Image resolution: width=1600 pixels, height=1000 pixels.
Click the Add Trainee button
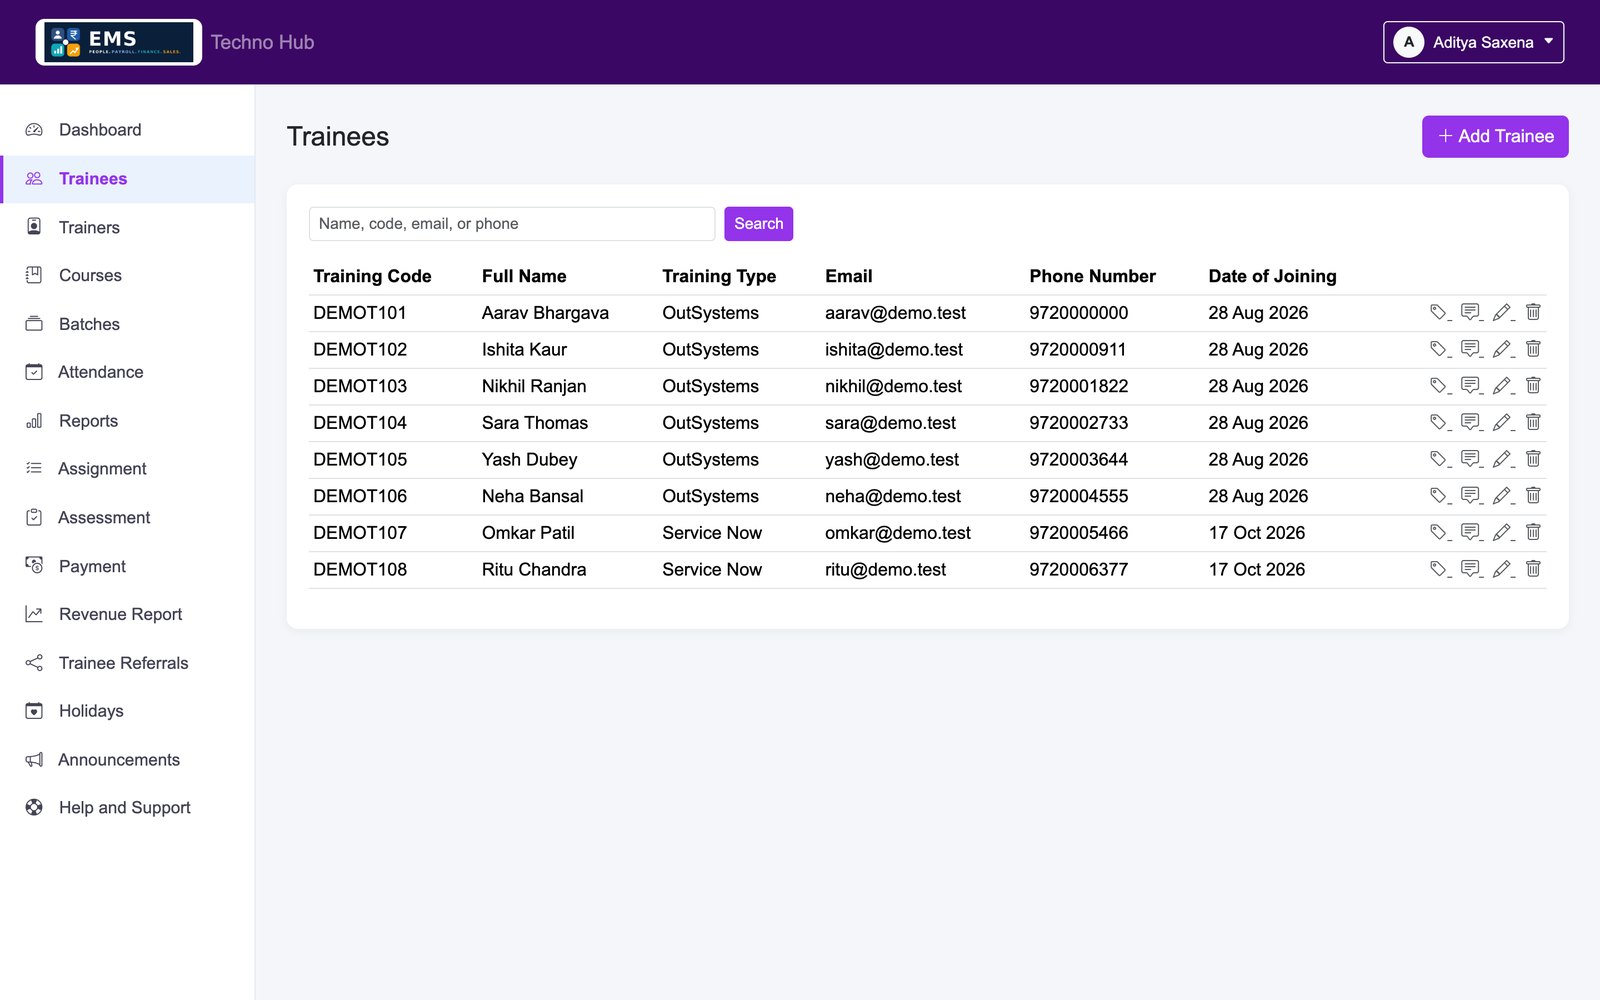1495,136
